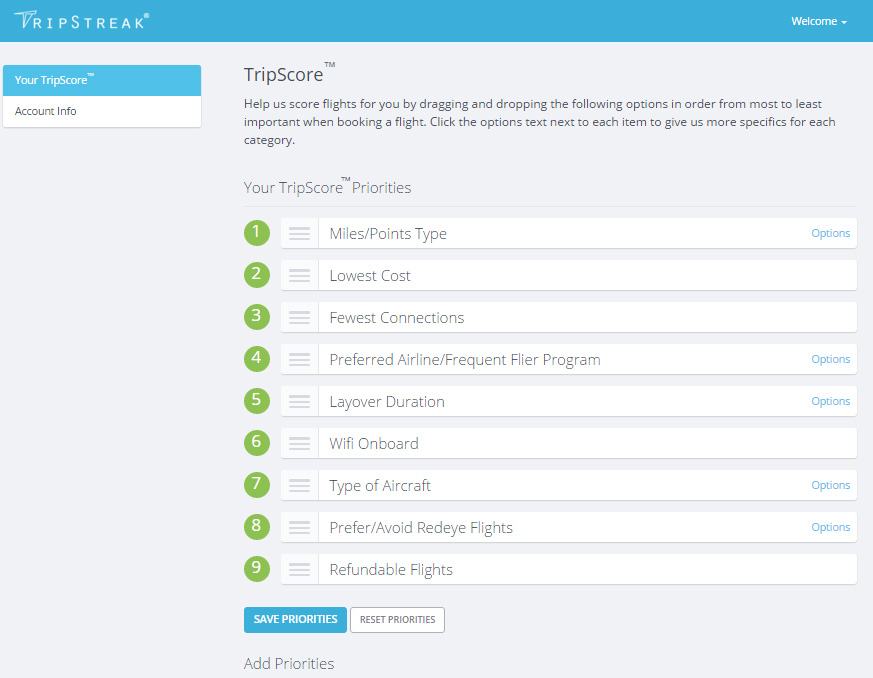Click drag handle for Type of Aircraft
873x678 pixels.
pyautogui.click(x=299, y=486)
